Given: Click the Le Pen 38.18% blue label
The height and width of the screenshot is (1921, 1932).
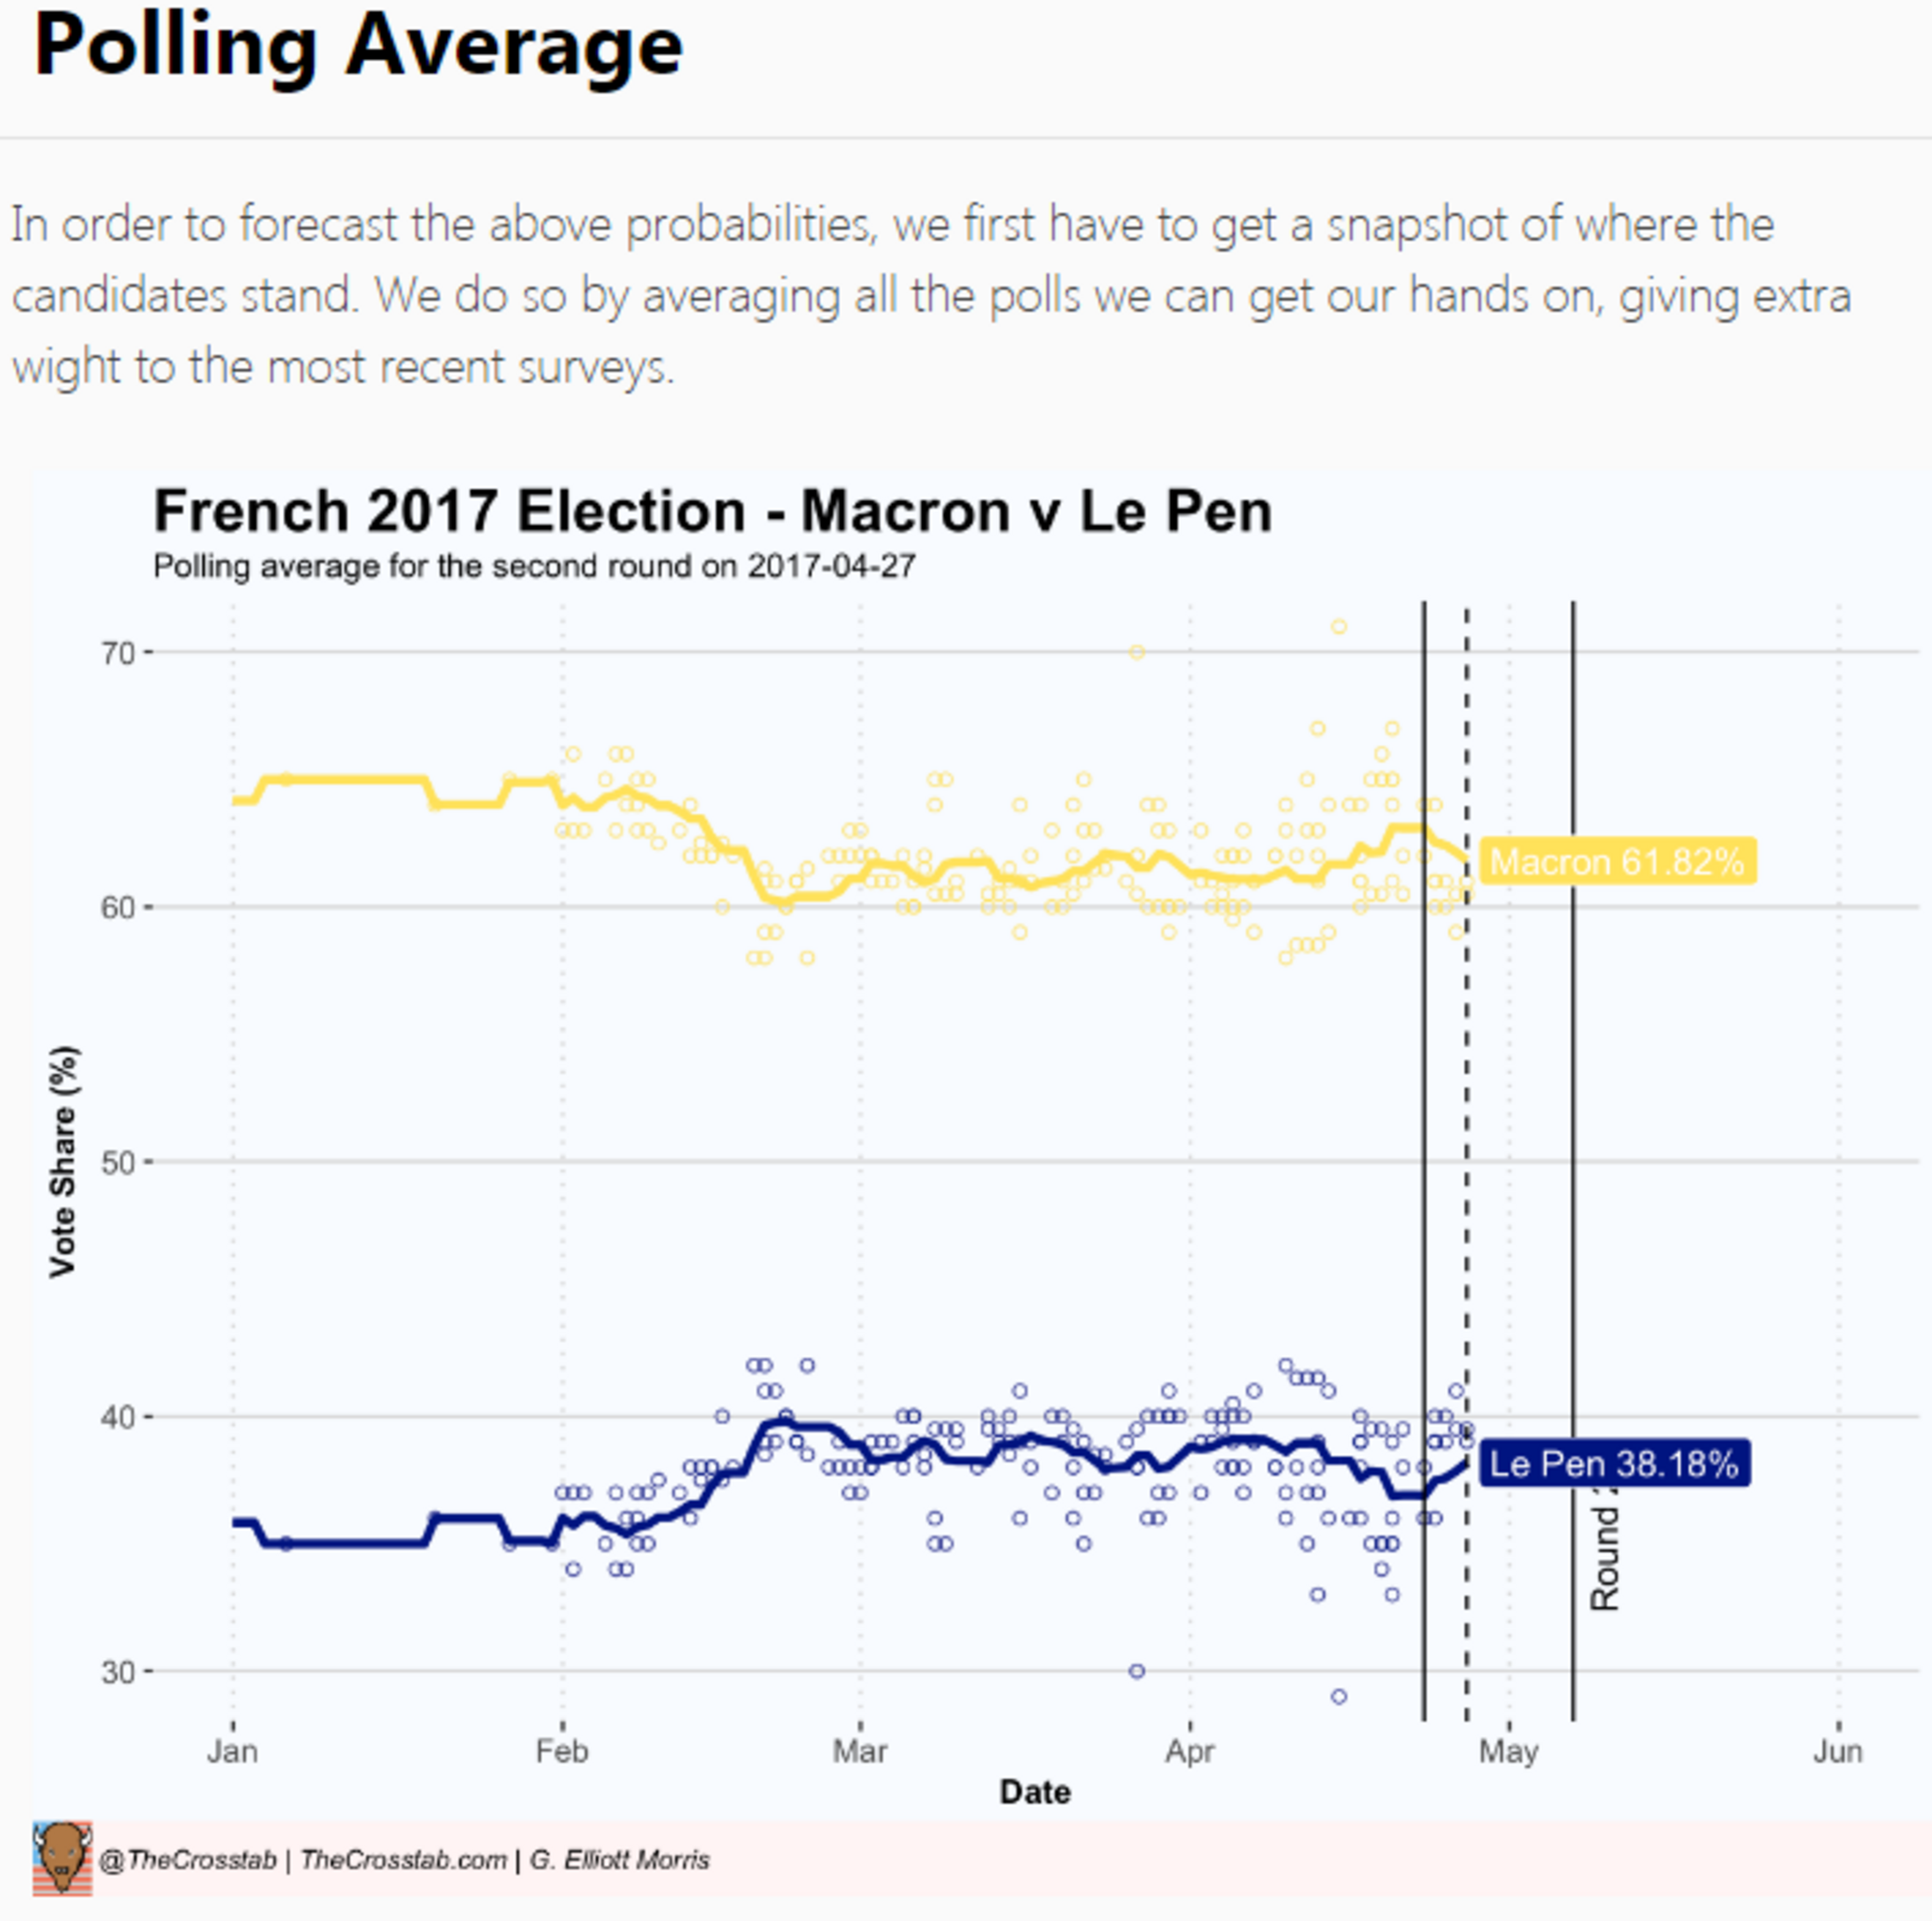Looking at the screenshot, I should click(1614, 1464).
